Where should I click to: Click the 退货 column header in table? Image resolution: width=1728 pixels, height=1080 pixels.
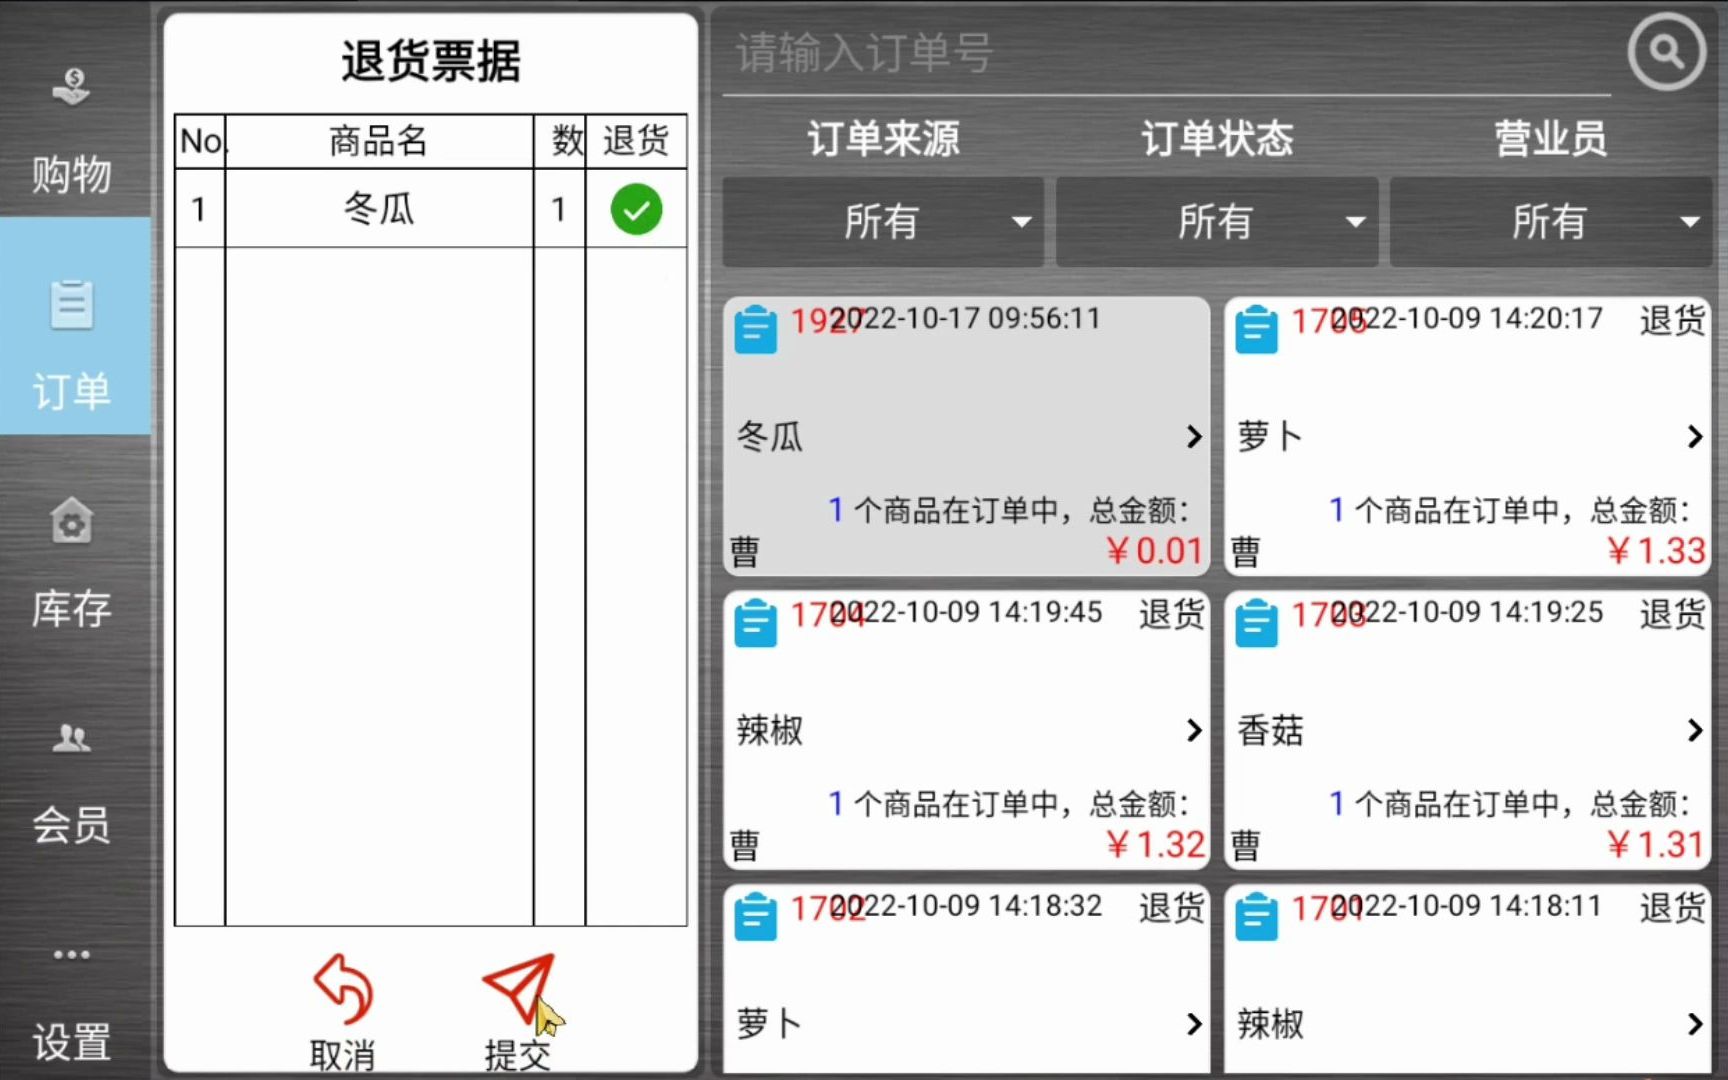coord(636,141)
